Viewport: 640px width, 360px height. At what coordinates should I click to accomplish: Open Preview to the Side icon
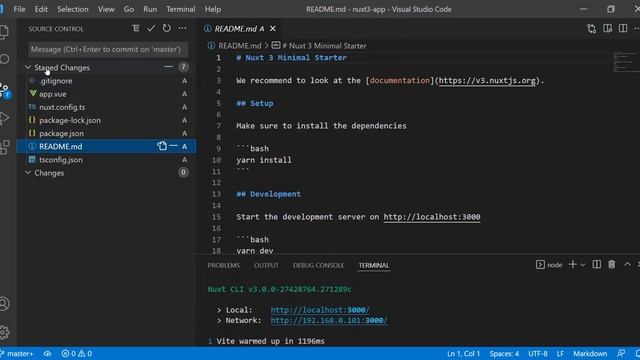pos(607,29)
